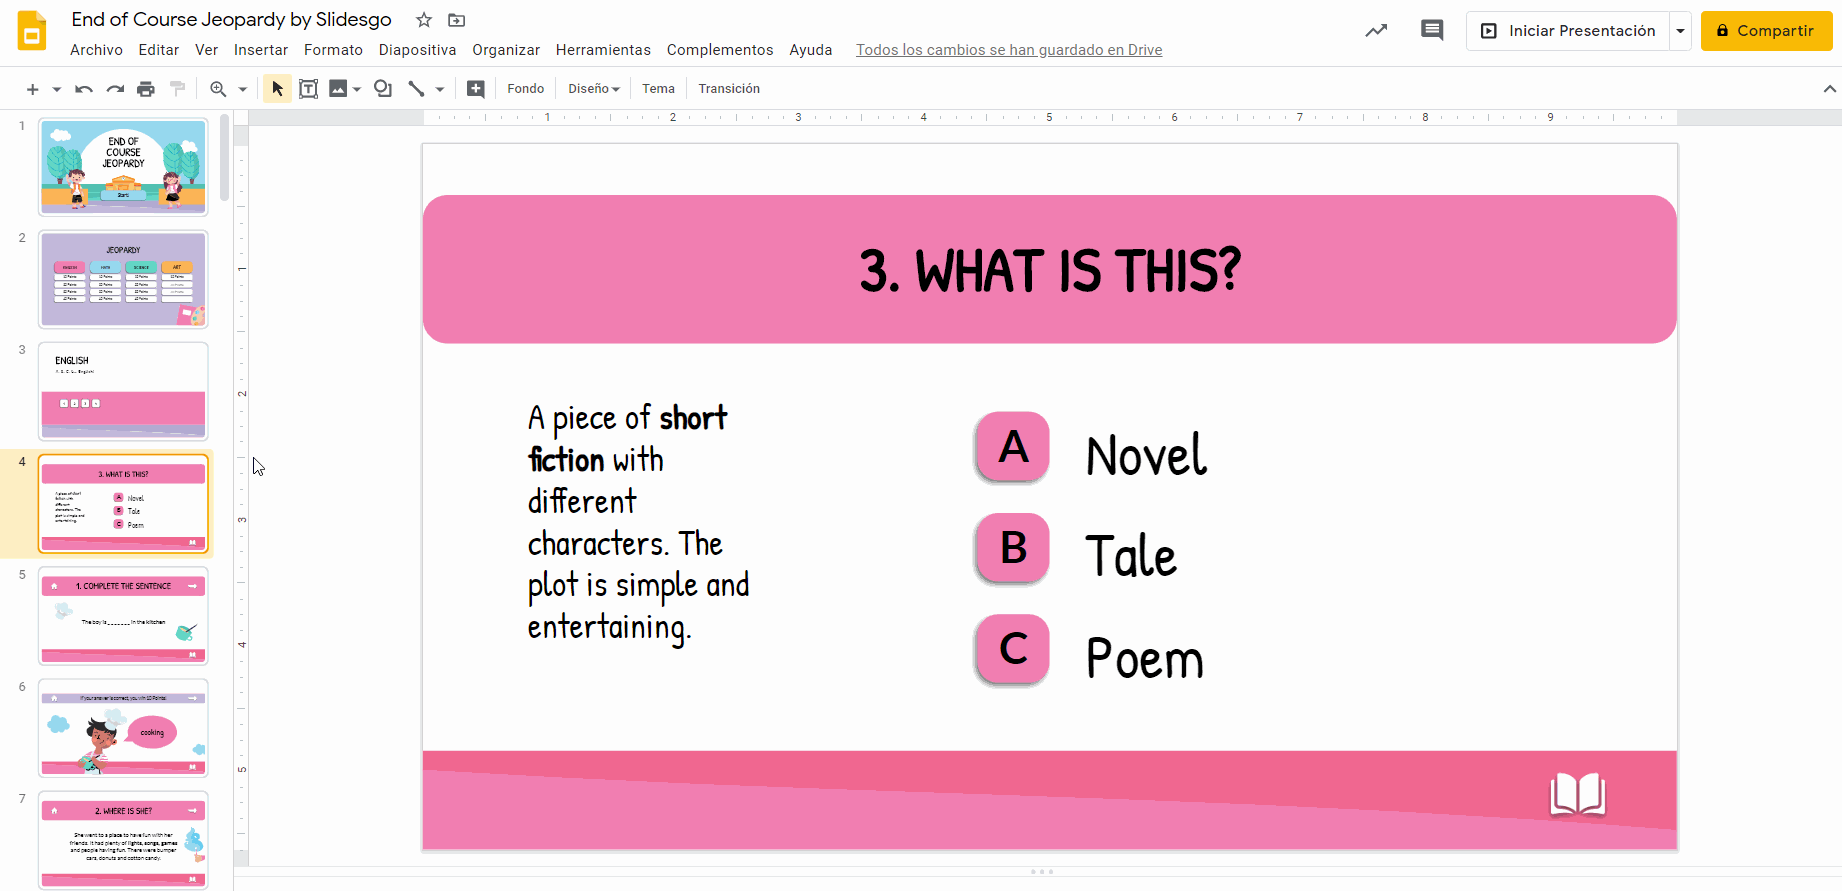Viewport: 1842px width, 891px height.
Task: Open the Archivo menu
Action: (96, 50)
